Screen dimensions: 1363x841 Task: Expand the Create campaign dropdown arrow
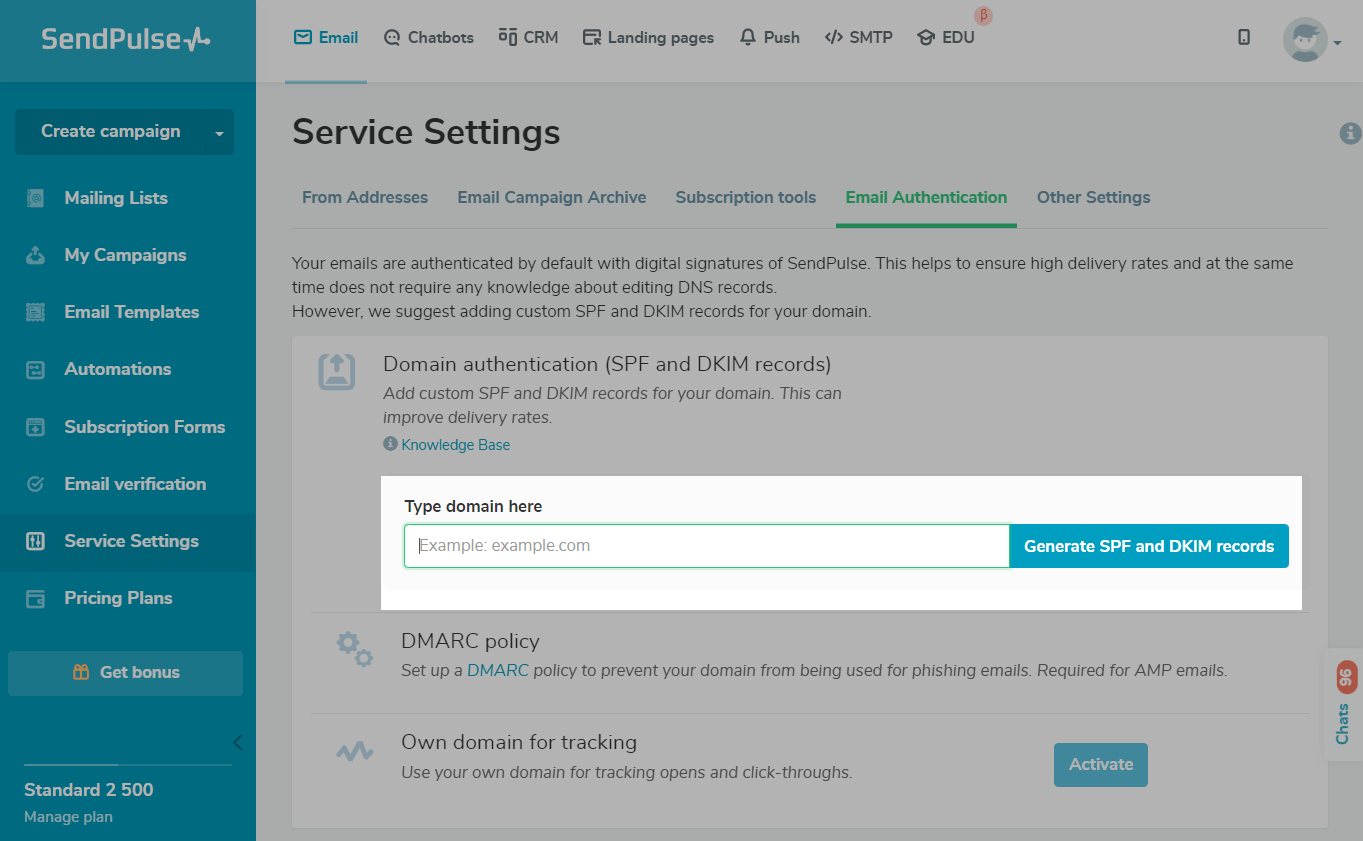coord(219,132)
